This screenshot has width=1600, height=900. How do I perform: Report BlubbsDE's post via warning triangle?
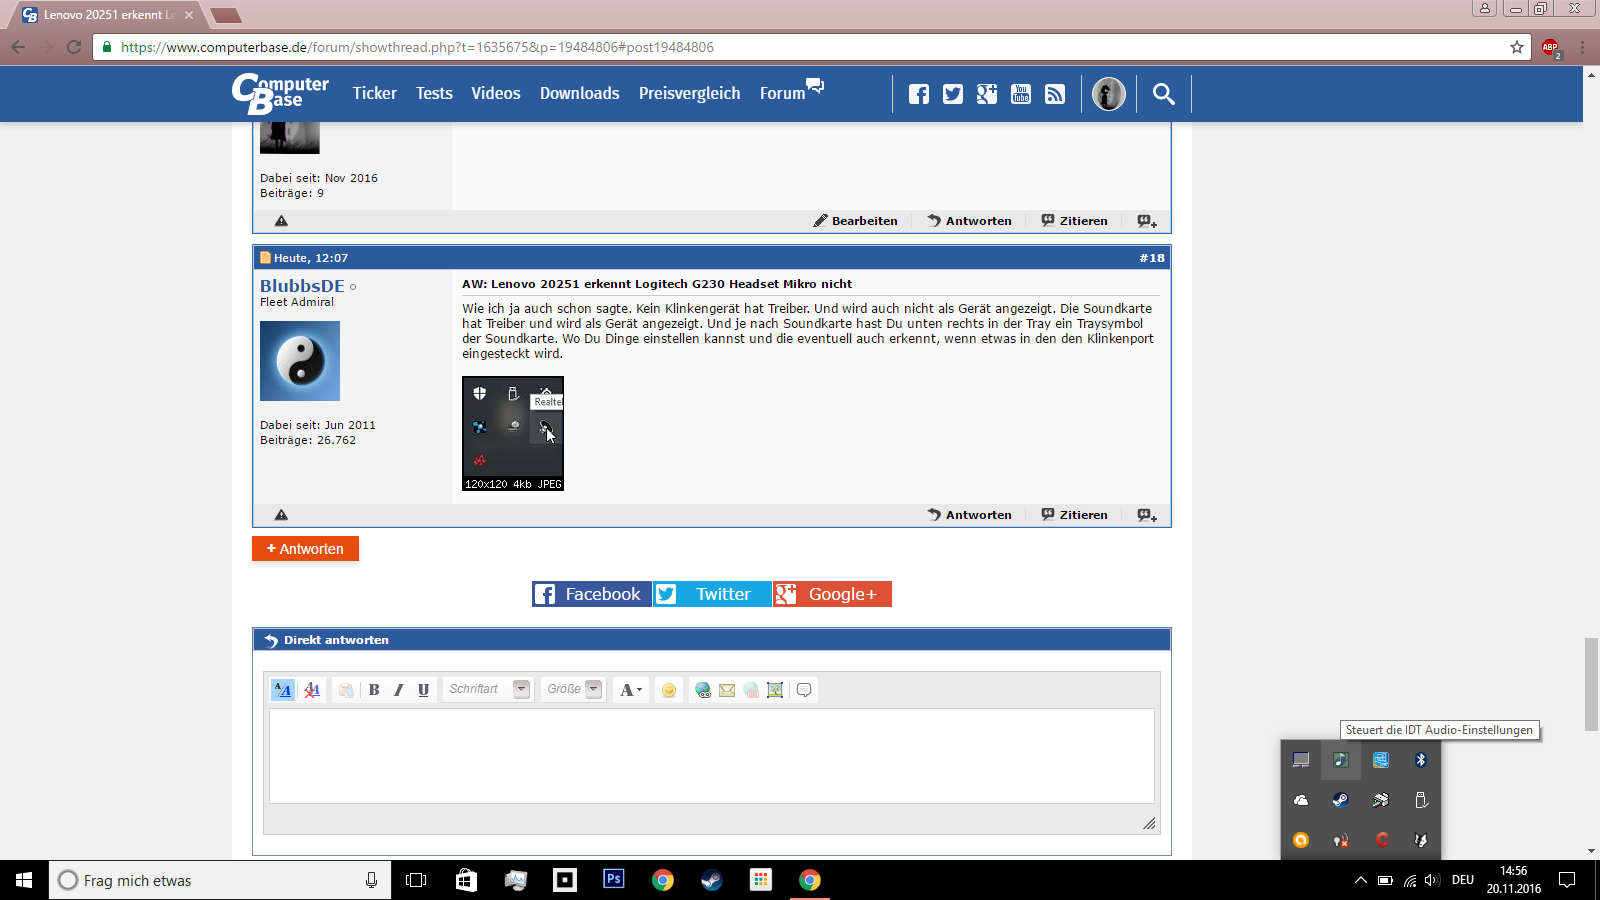pos(281,515)
